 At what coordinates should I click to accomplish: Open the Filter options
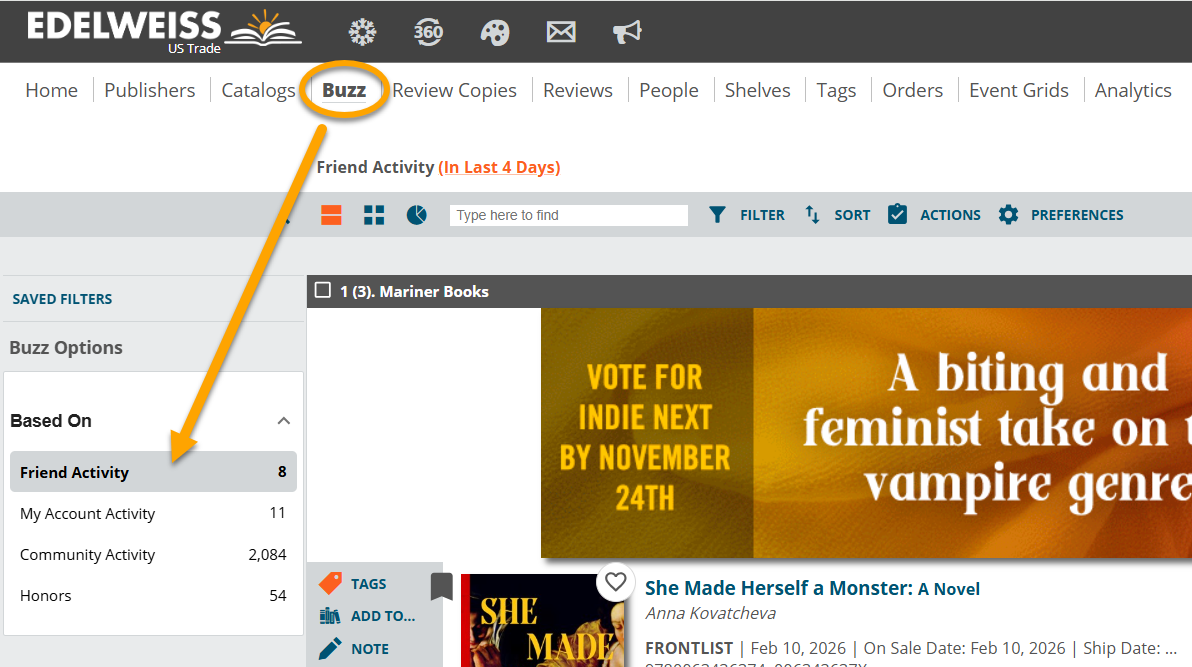pos(746,215)
